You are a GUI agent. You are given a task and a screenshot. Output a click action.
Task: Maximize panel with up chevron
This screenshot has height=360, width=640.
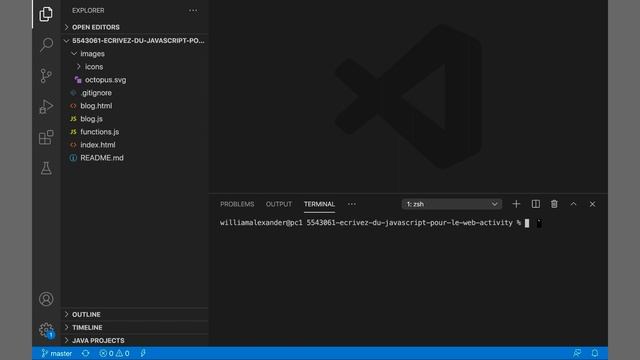coord(573,204)
